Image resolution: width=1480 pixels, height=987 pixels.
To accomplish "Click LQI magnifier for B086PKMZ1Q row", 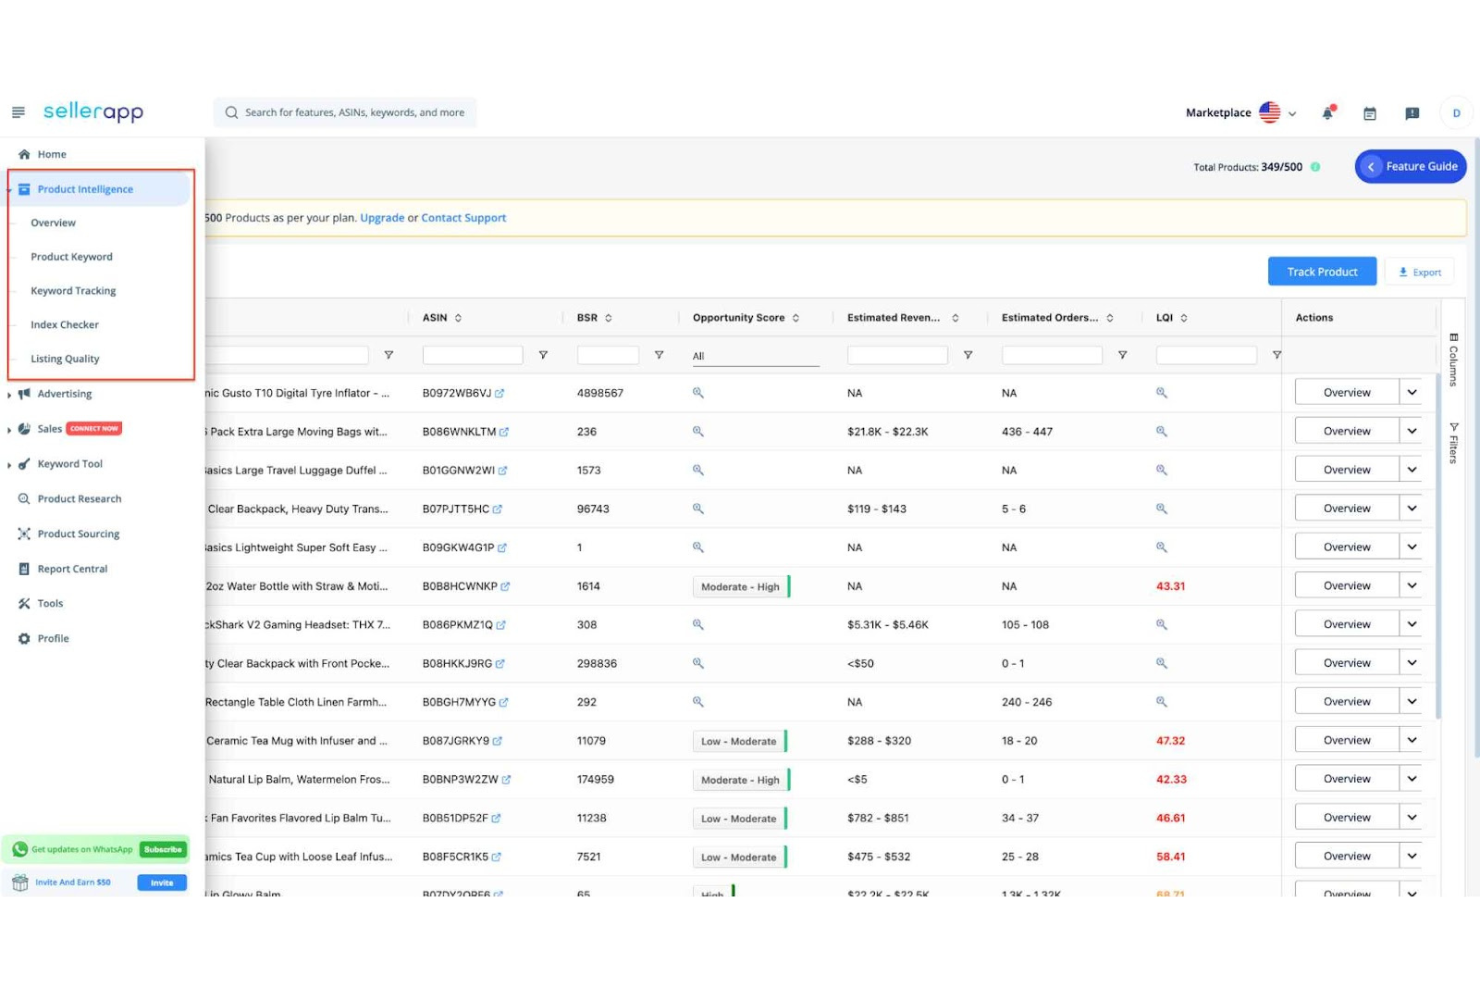I will [1162, 624].
